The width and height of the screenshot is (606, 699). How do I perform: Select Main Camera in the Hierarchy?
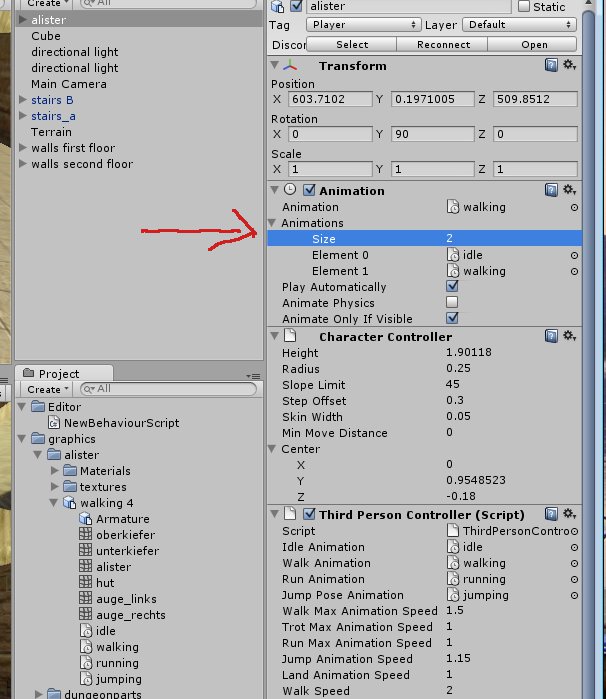coord(68,84)
